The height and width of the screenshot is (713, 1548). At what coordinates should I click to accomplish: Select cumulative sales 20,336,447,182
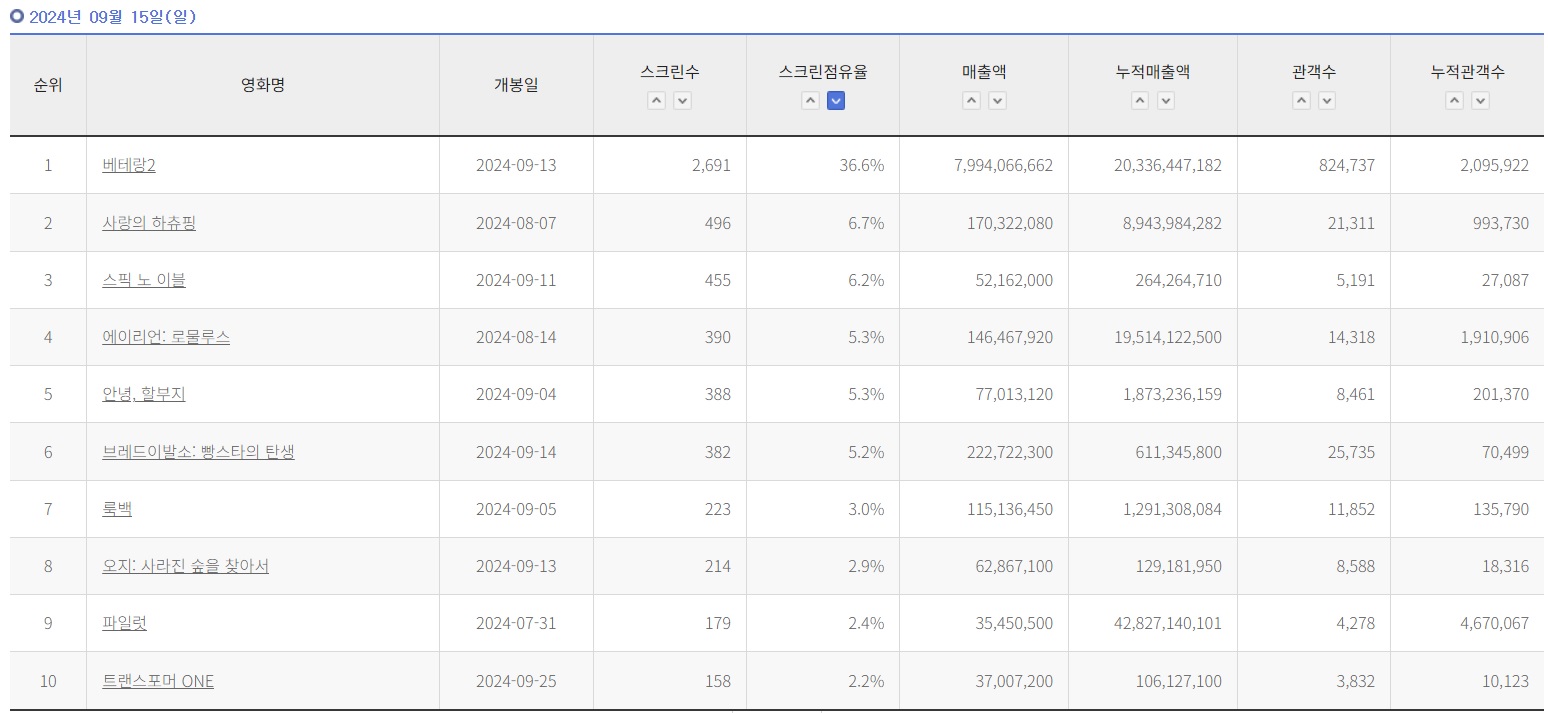pyautogui.click(x=1168, y=165)
